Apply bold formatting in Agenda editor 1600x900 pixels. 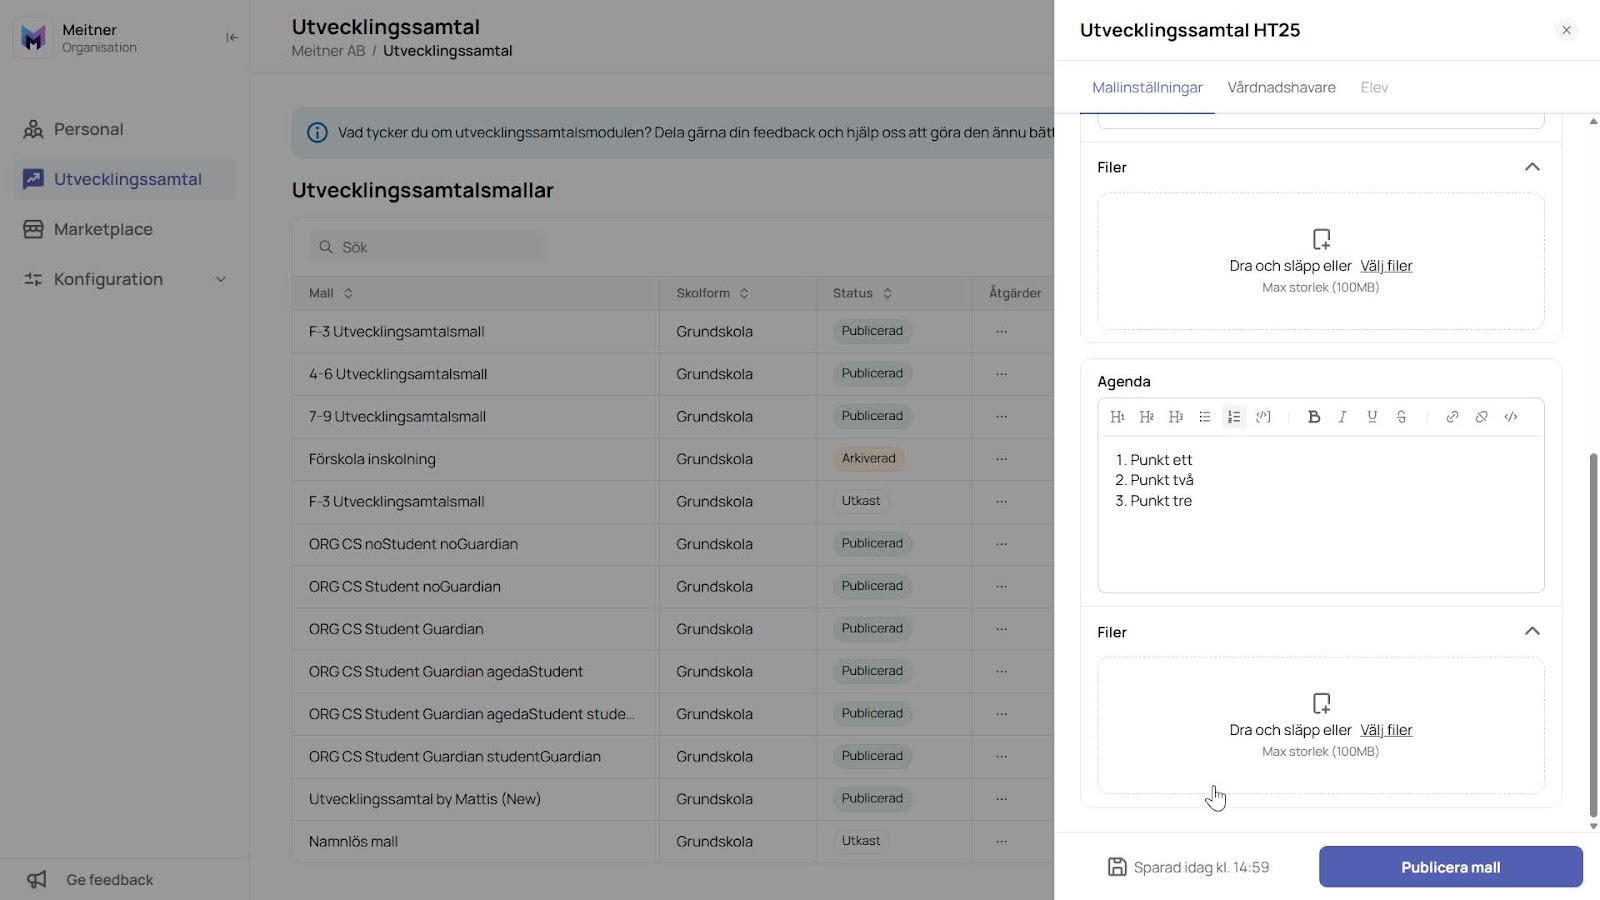(1314, 417)
